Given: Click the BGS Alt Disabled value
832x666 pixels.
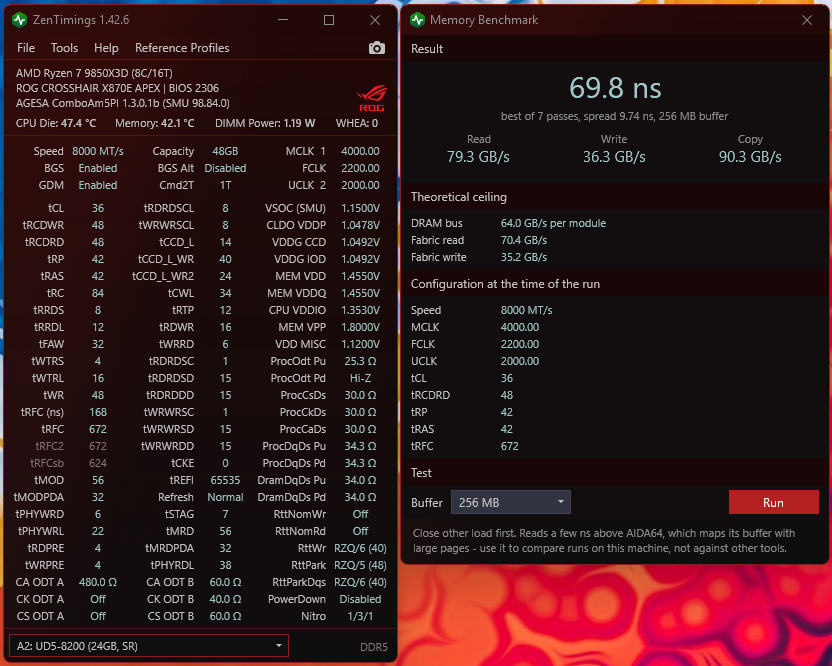Looking at the screenshot, I should pyautogui.click(x=225, y=168).
